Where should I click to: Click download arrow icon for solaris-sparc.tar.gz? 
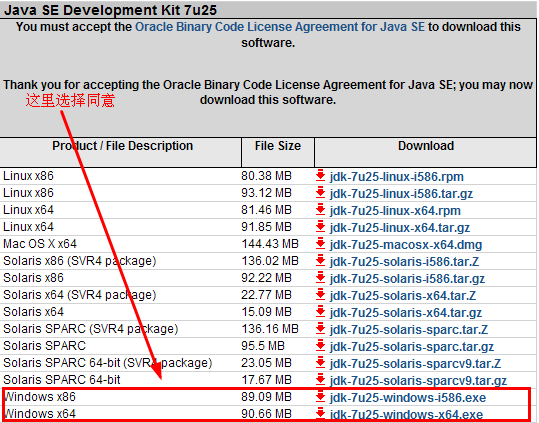tap(320, 345)
